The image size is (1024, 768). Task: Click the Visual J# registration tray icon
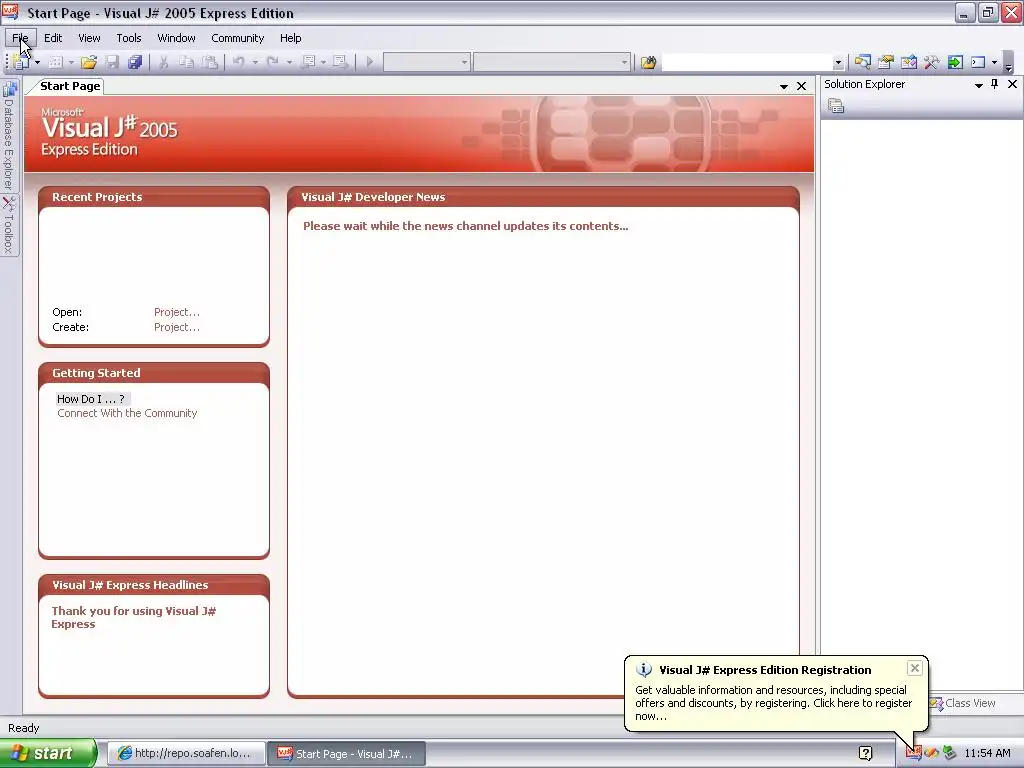pyautogui.click(x=913, y=754)
